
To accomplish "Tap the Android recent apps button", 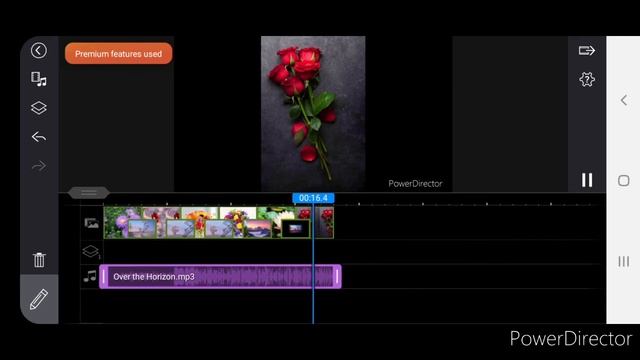I will pyautogui.click(x=623, y=261).
